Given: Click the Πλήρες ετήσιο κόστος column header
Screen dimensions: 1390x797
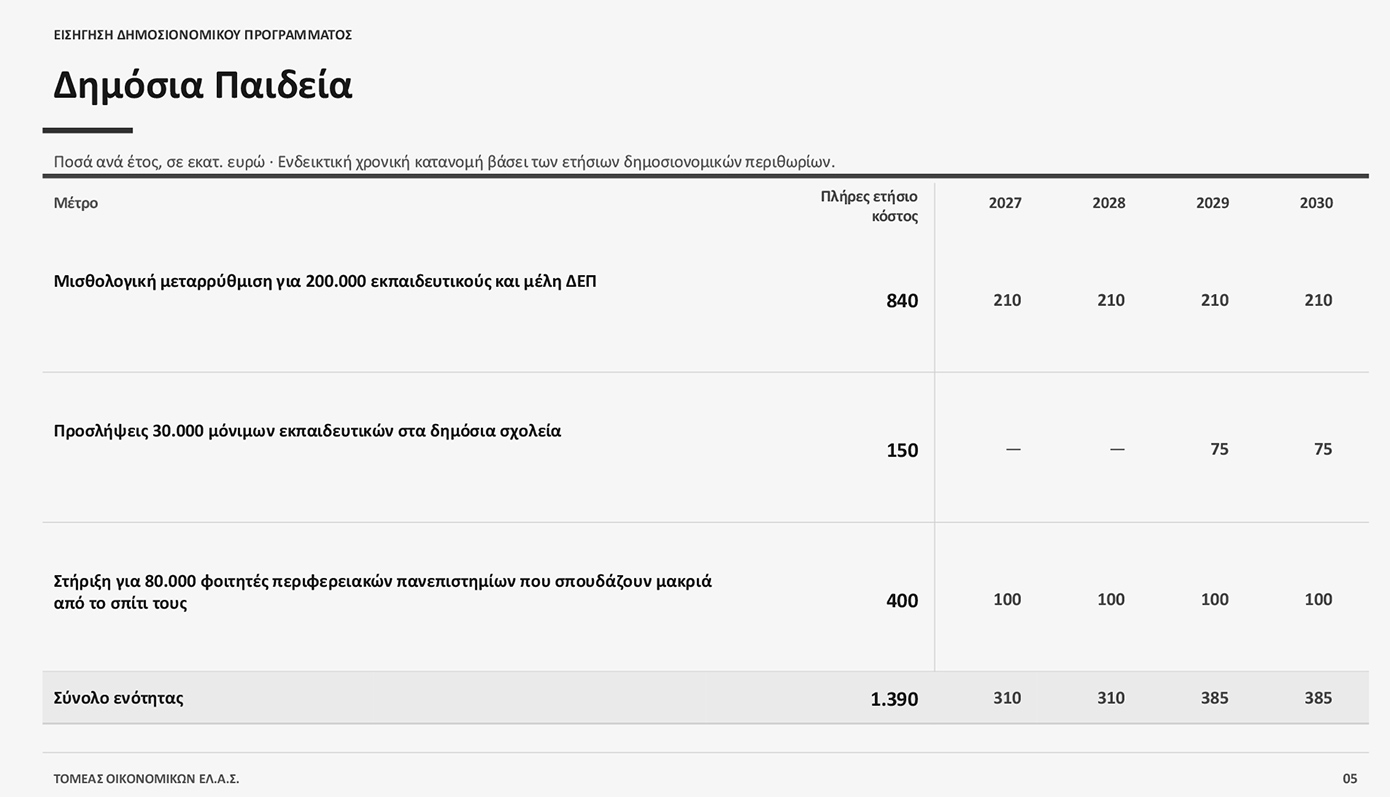Looking at the screenshot, I should pyautogui.click(x=869, y=206).
